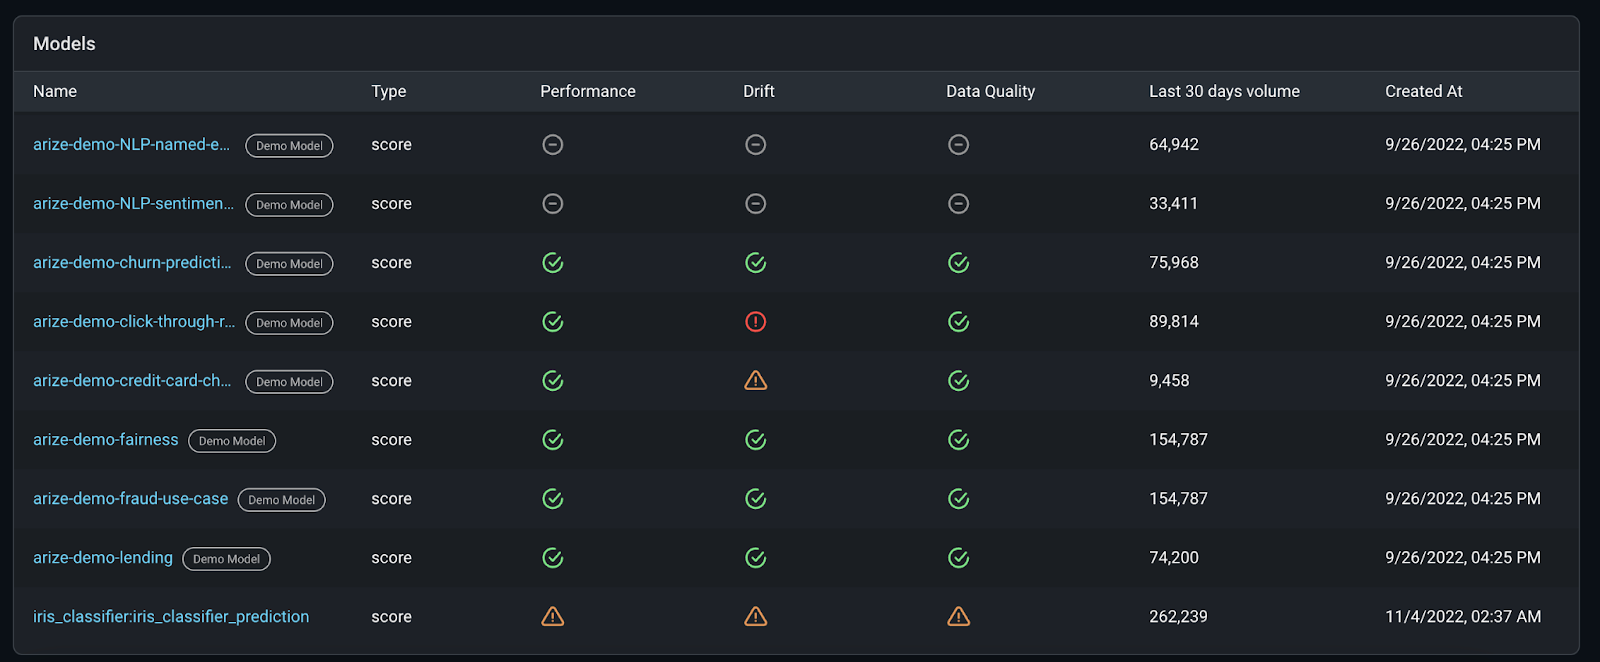Click the Performance checkmark in the arize-demo-fairness row
Image resolution: width=1600 pixels, height=662 pixels.
click(553, 440)
